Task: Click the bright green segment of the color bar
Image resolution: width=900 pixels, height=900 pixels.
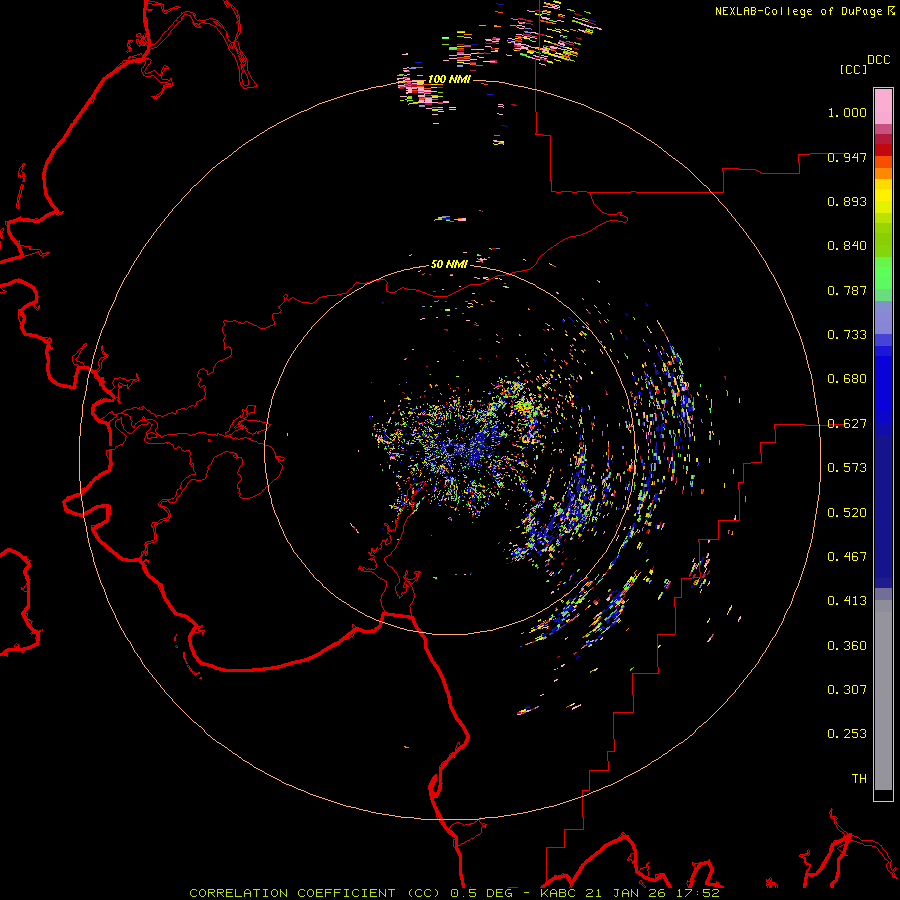Action: (883, 273)
